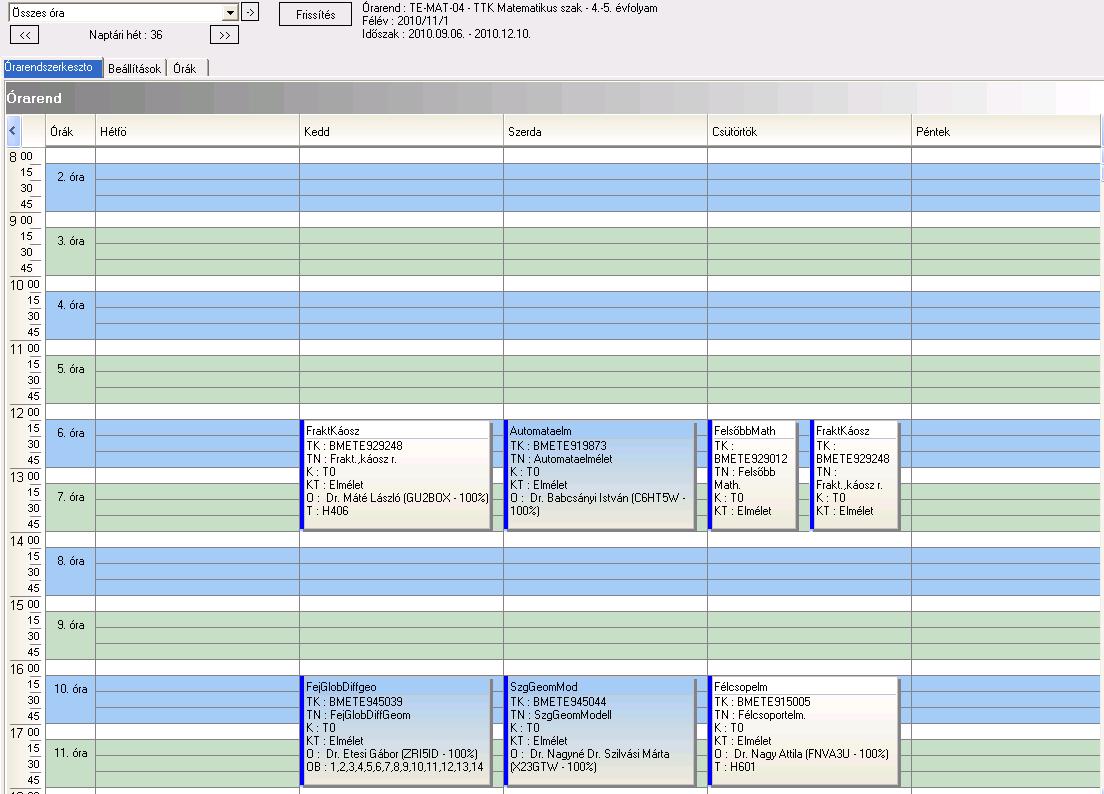Select the FejGlobDiffgeo class on Kedd

[396, 731]
